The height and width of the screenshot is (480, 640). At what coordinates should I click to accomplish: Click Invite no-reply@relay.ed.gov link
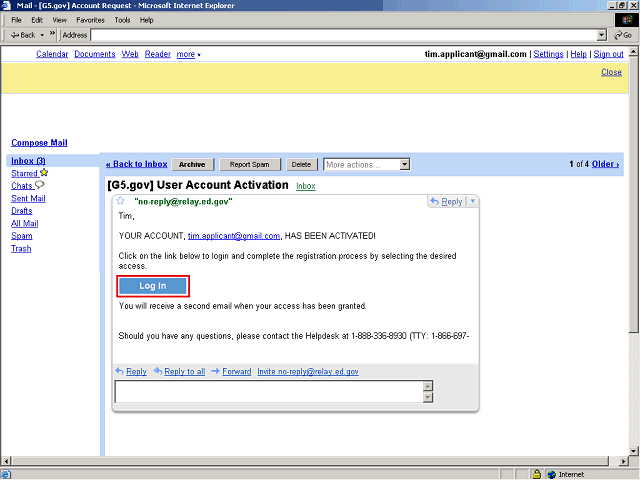tap(308, 371)
